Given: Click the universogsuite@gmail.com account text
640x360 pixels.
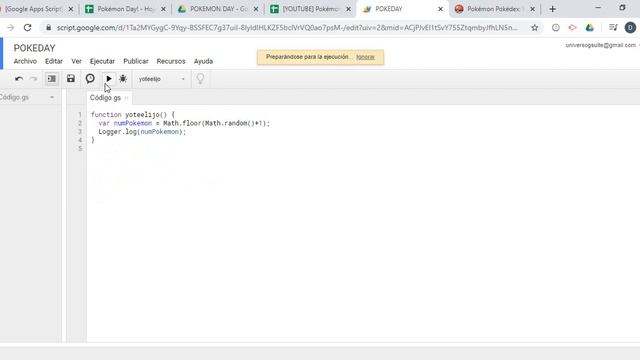Looking at the screenshot, I should pos(600,45).
